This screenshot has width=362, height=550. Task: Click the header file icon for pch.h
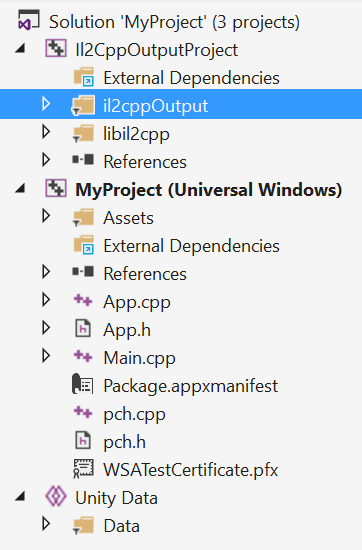coord(83,441)
